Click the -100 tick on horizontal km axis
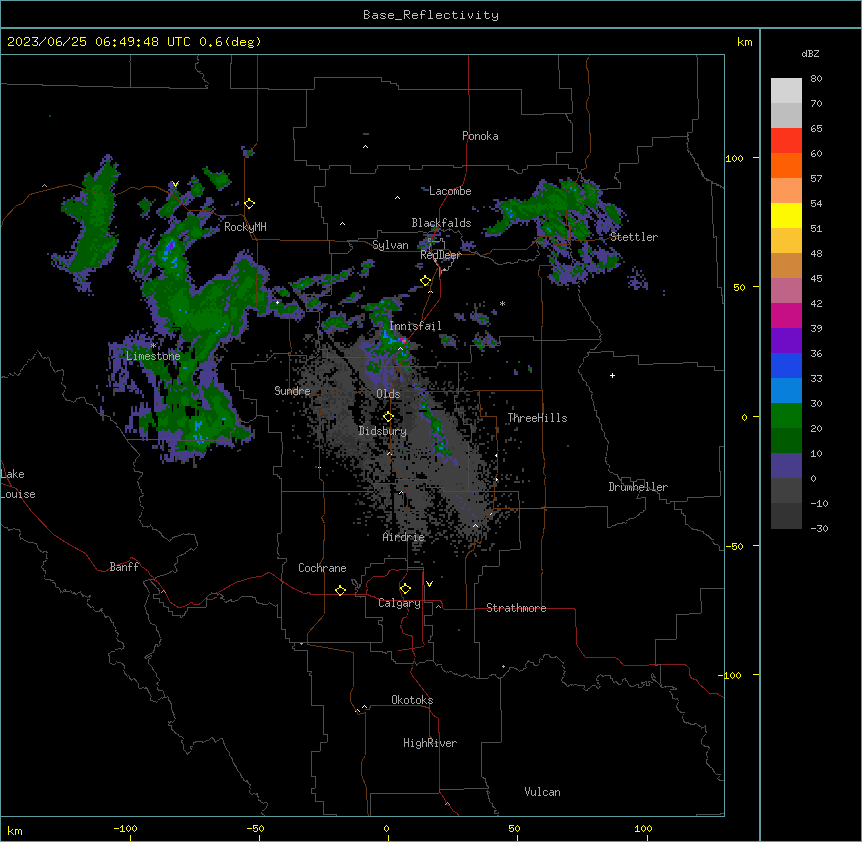This screenshot has height=842, width=862. coord(125,828)
